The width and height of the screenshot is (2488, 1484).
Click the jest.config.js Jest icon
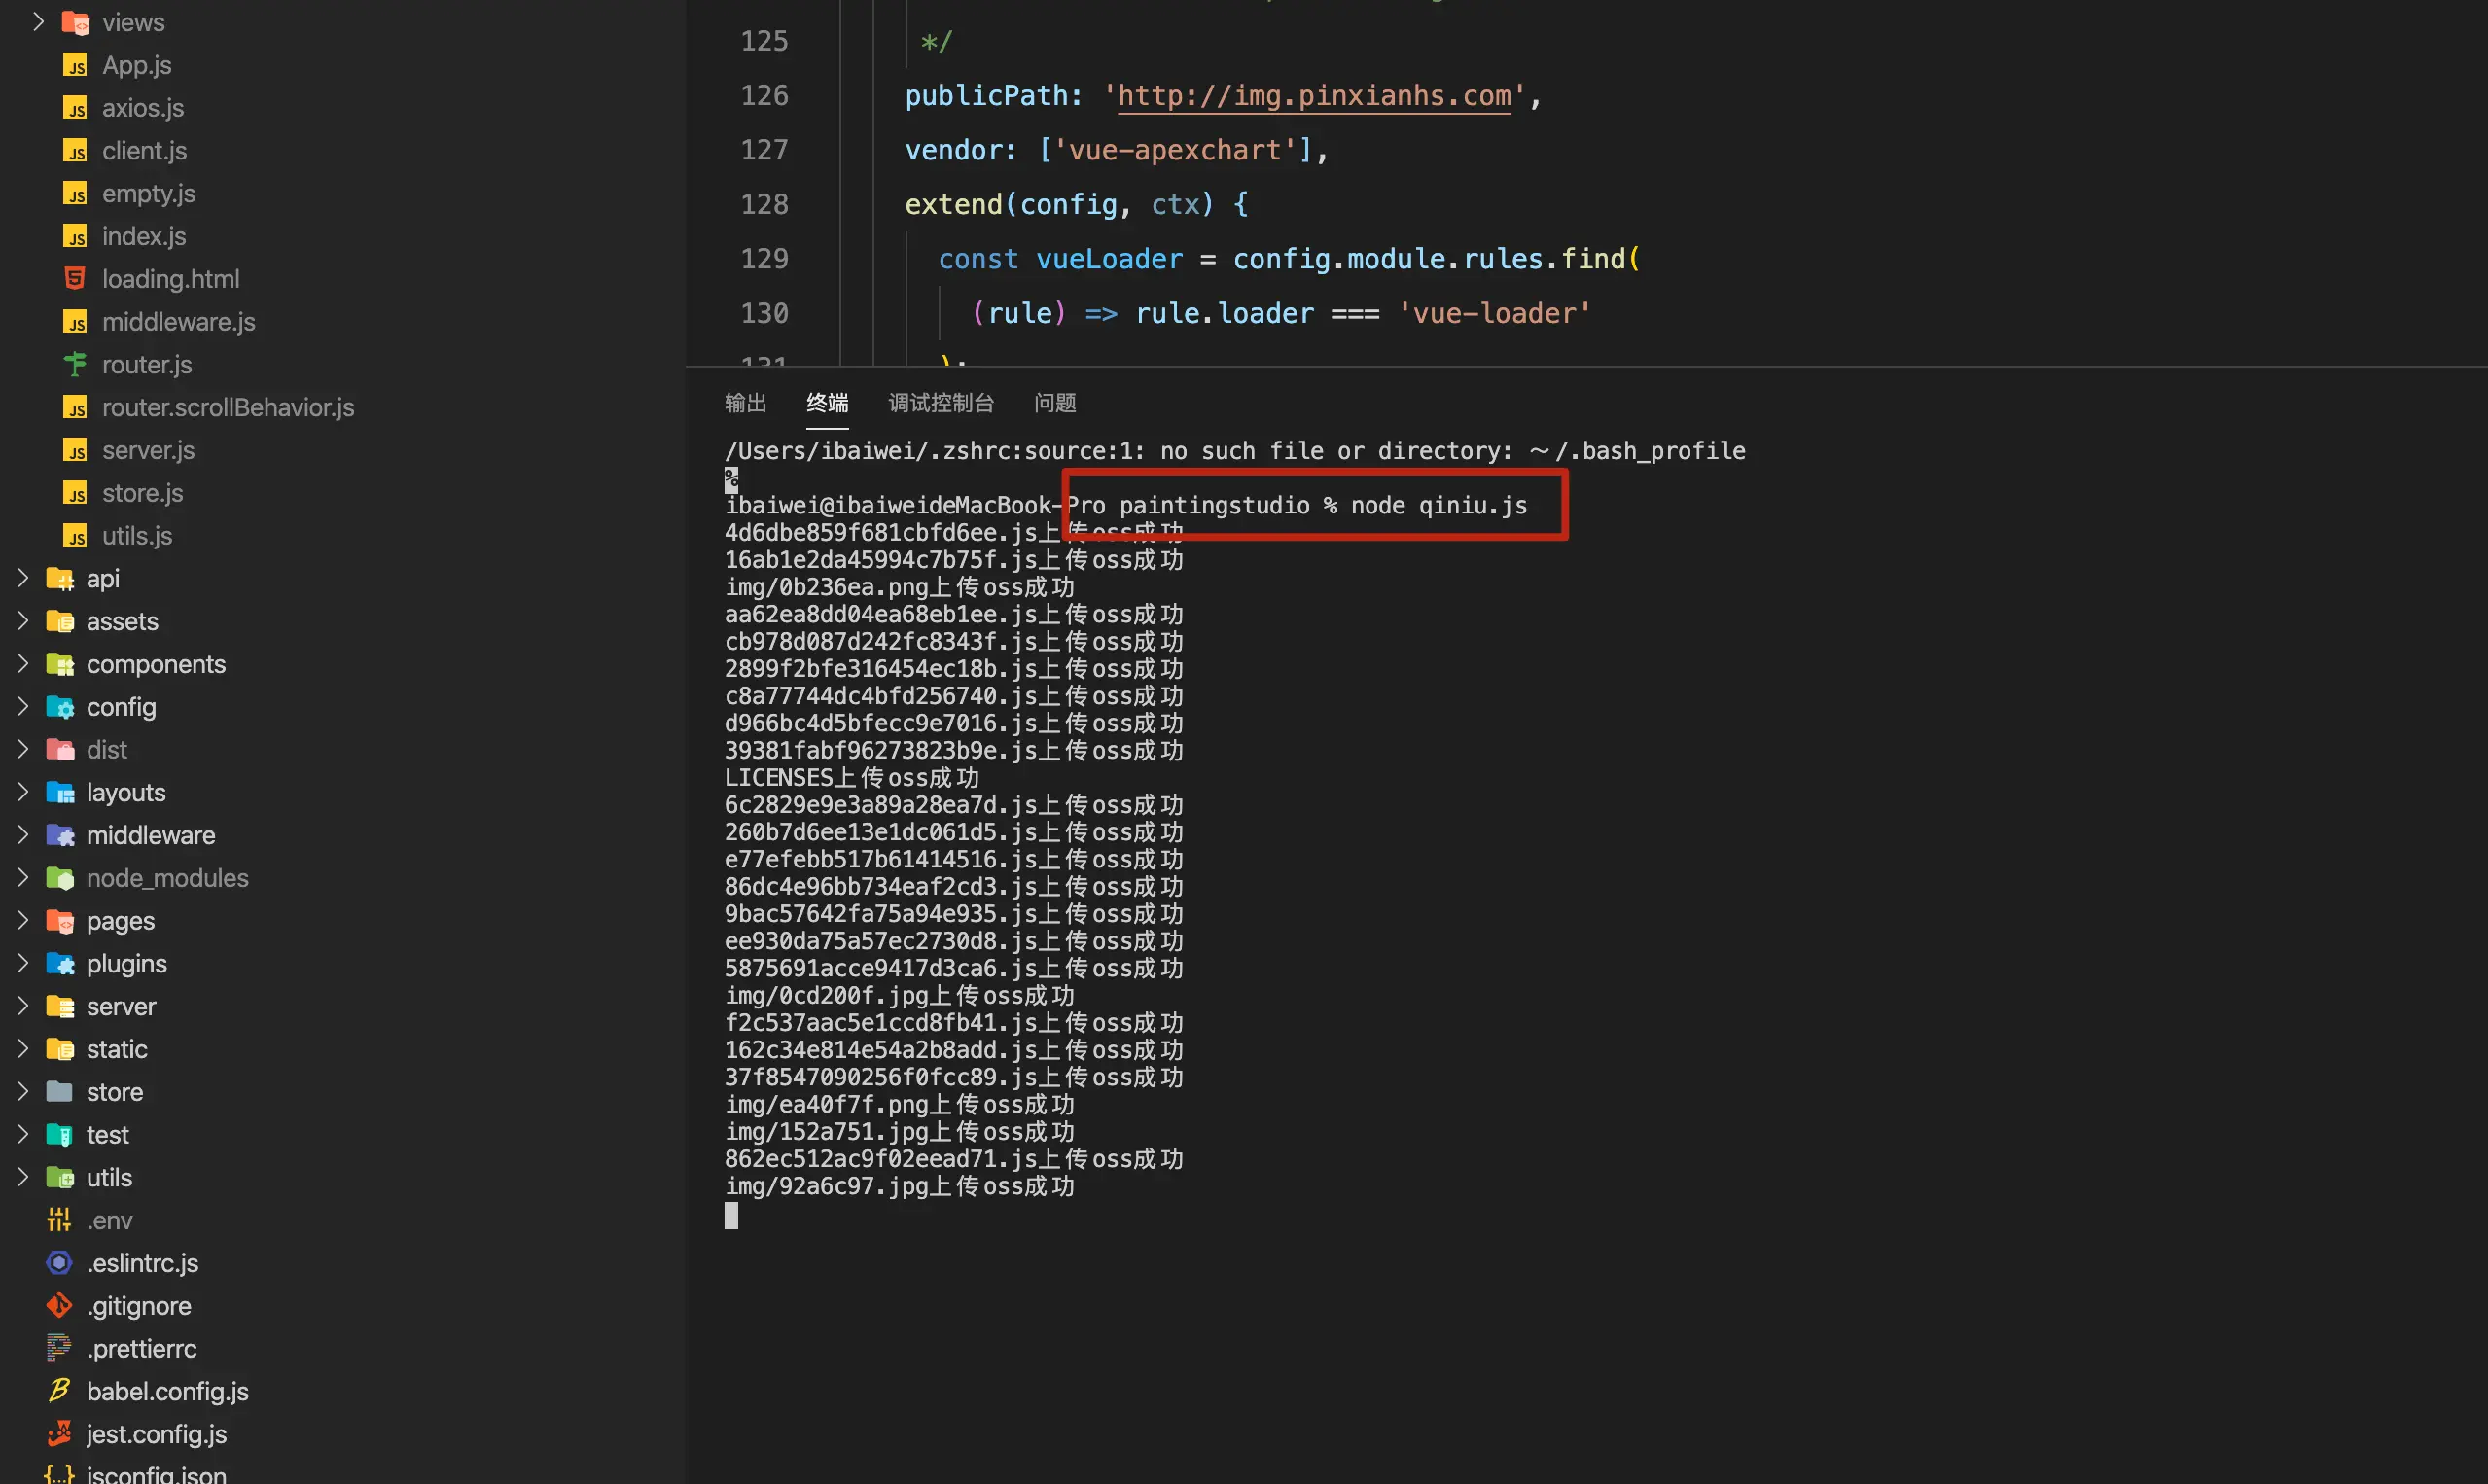[x=59, y=1434]
